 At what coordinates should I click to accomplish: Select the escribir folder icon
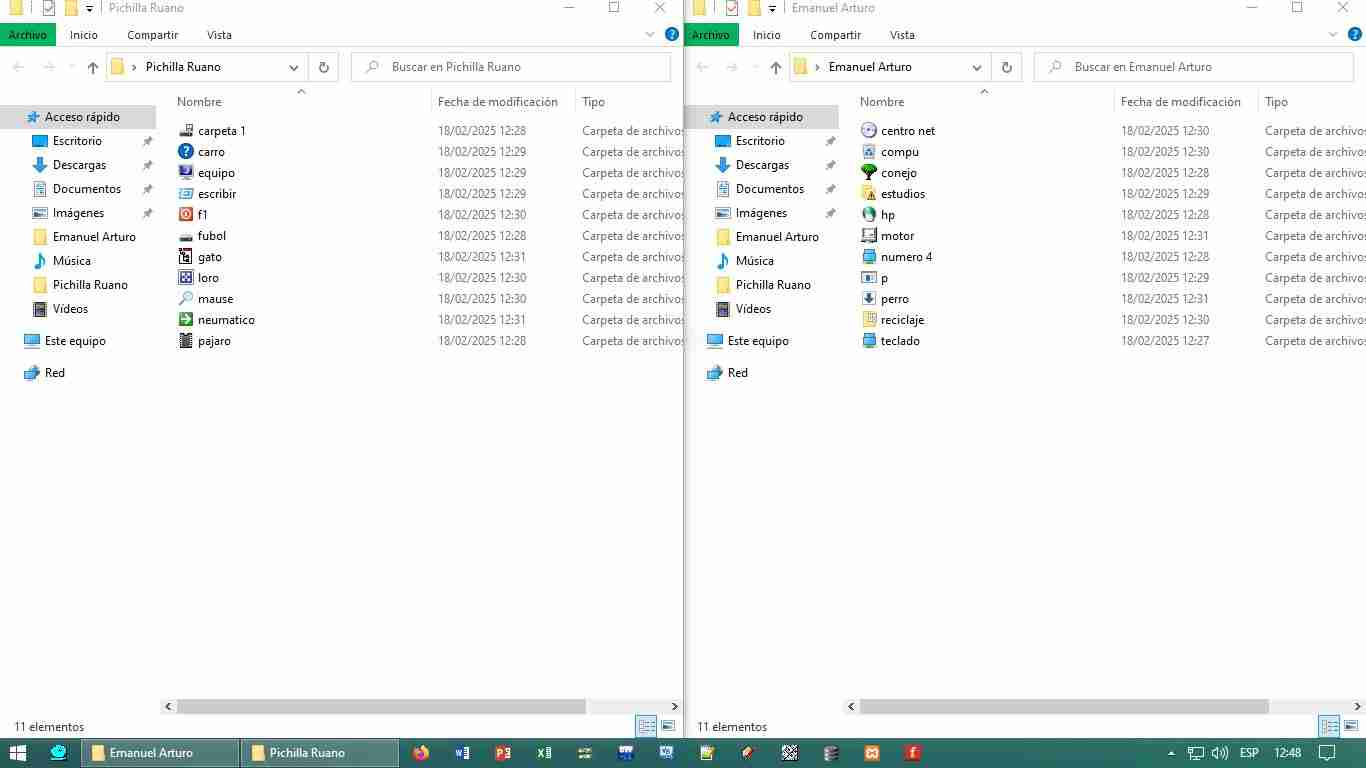pos(186,194)
